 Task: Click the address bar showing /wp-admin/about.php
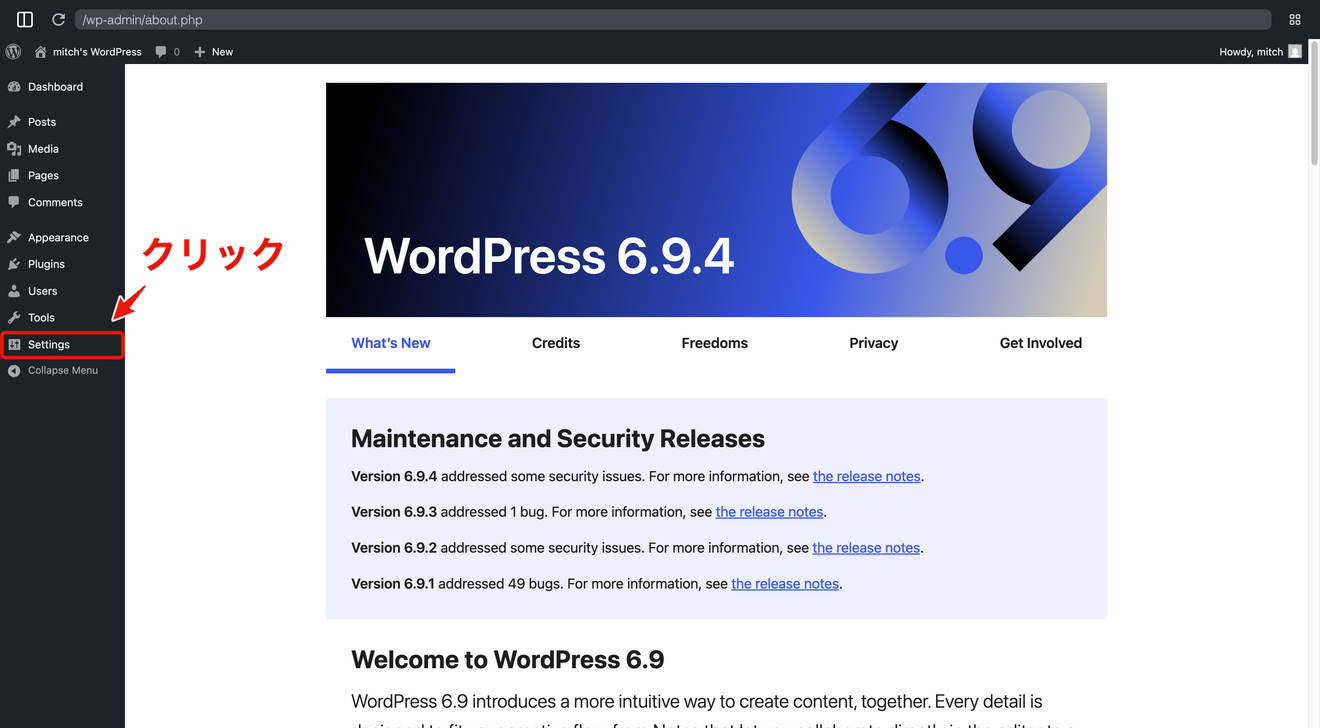click(x=673, y=19)
